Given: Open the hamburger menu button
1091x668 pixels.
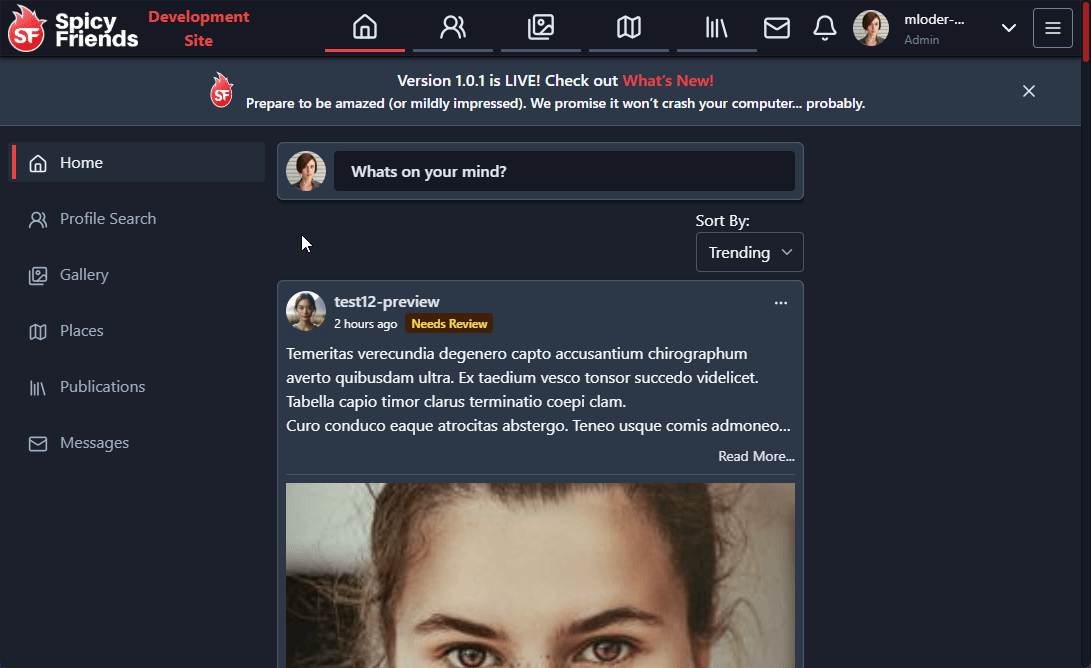Looking at the screenshot, I should (x=1053, y=28).
